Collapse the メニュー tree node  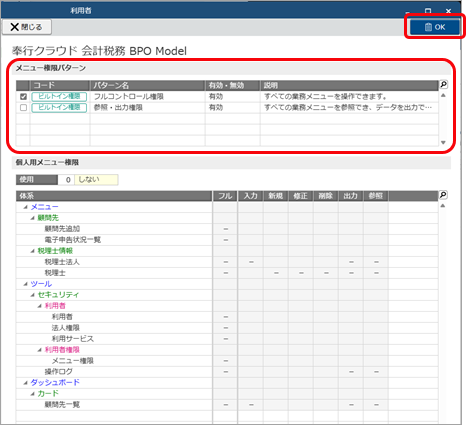(x=26, y=207)
